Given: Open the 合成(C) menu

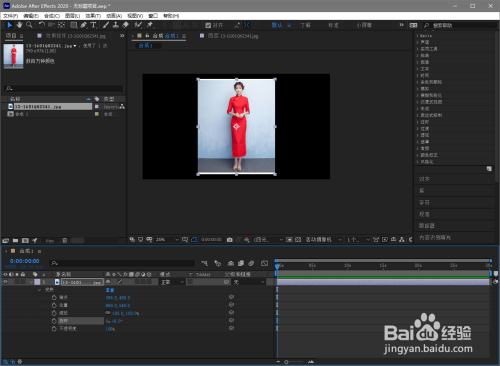Looking at the screenshot, I should pos(52,16).
